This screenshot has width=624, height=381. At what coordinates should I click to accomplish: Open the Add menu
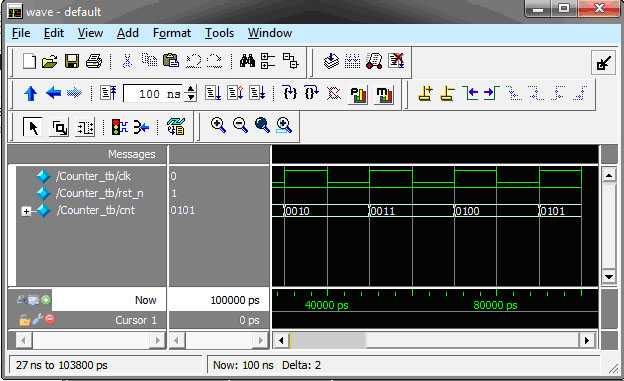point(128,33)
